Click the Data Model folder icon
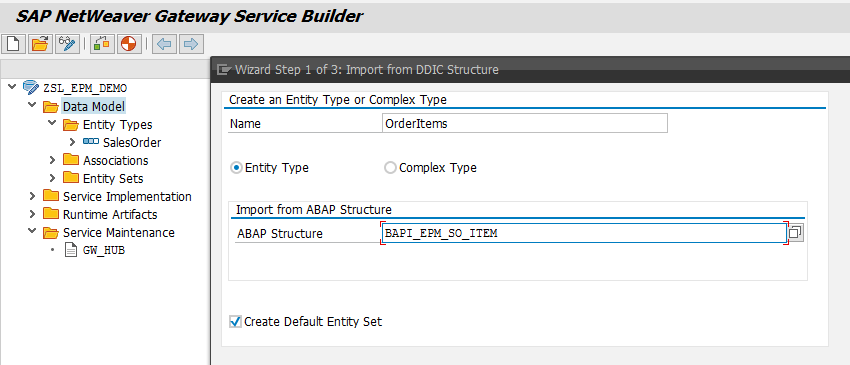The image size is (850, 365). (x=51, y=106)
